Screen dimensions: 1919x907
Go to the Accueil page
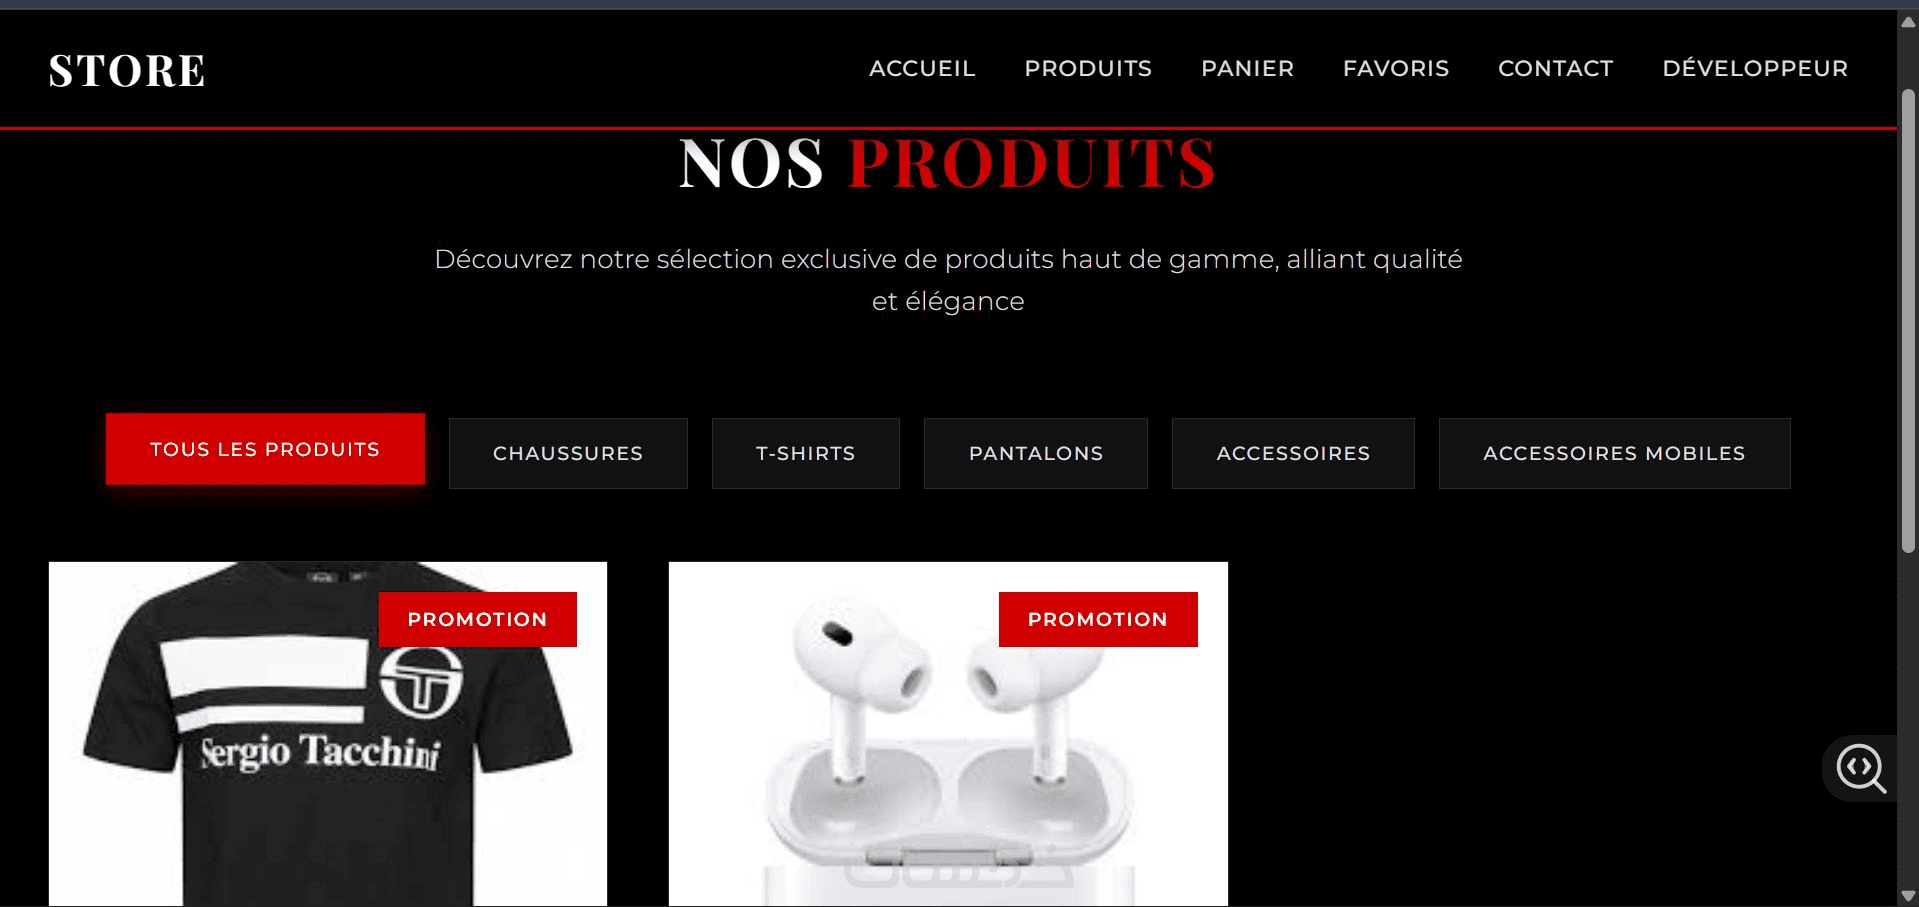click(x=922, y=68)
